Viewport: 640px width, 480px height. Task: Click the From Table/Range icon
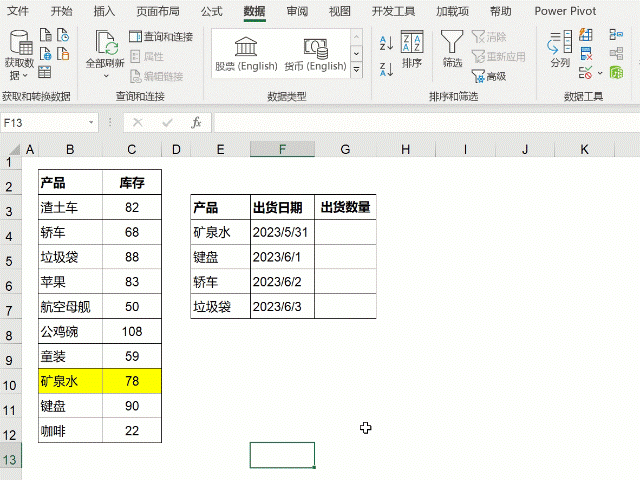[x=44, y=73]
